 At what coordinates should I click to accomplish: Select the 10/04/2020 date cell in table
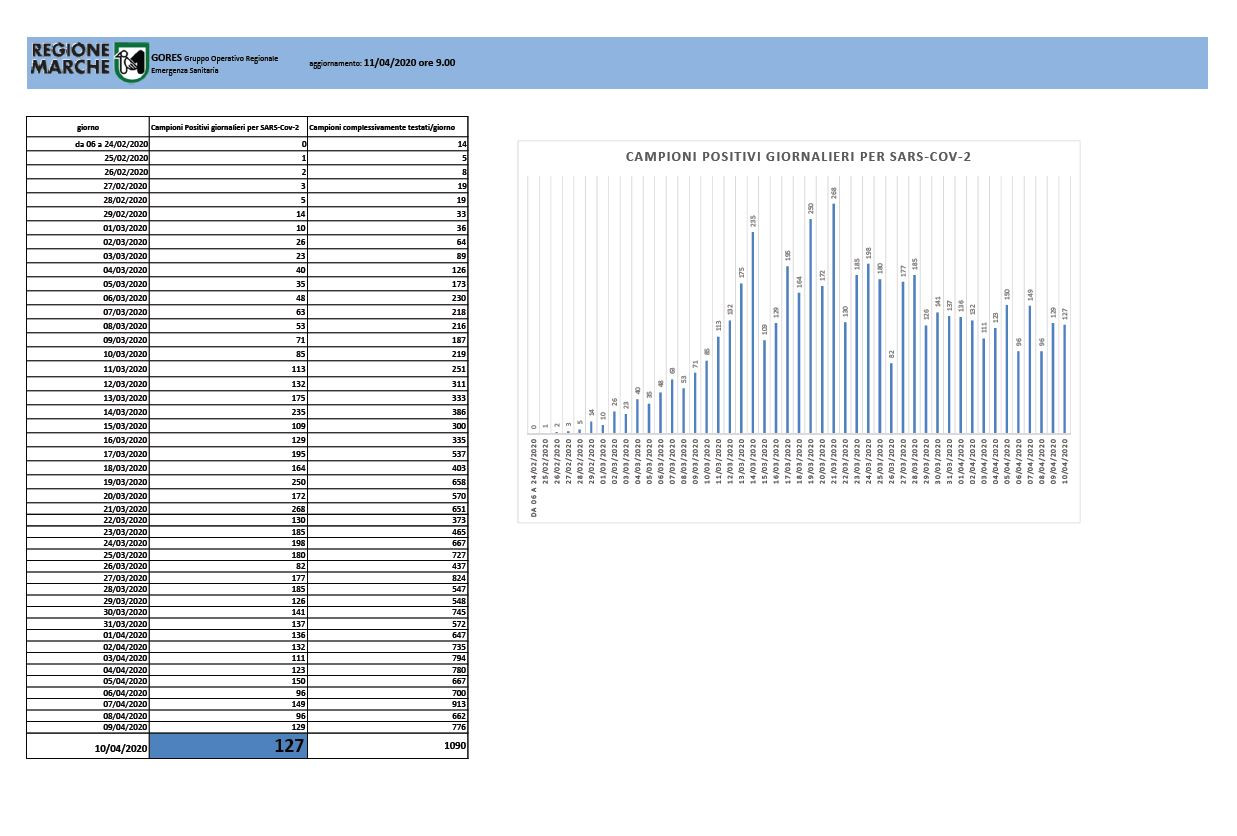click(x=87, y=745)
